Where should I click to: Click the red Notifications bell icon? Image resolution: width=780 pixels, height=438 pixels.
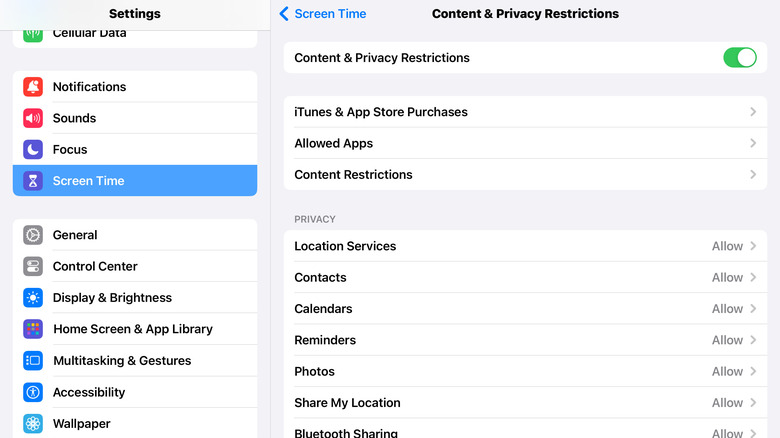[33, 87]
